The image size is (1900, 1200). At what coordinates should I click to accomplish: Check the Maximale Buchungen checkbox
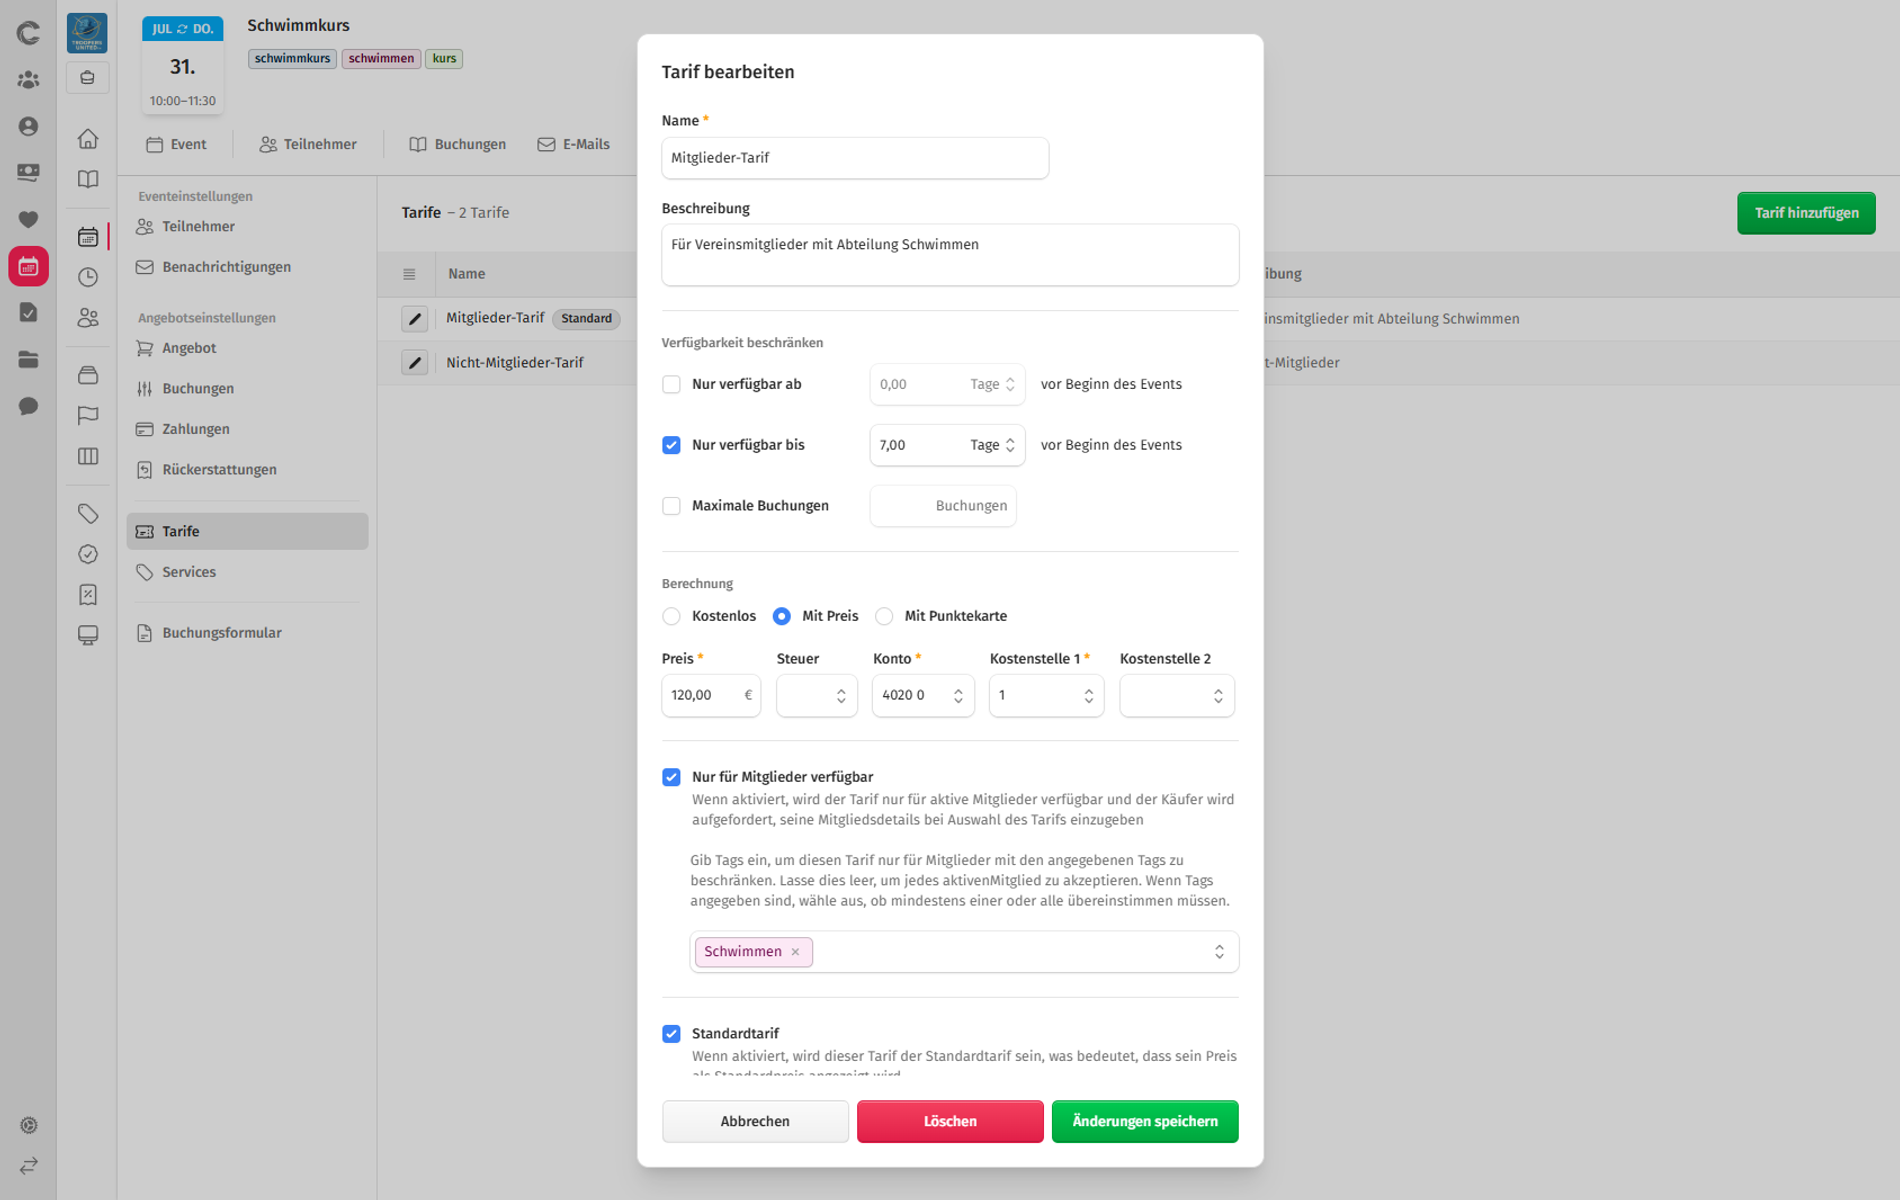pyautogui.click(x=671, y=506)
